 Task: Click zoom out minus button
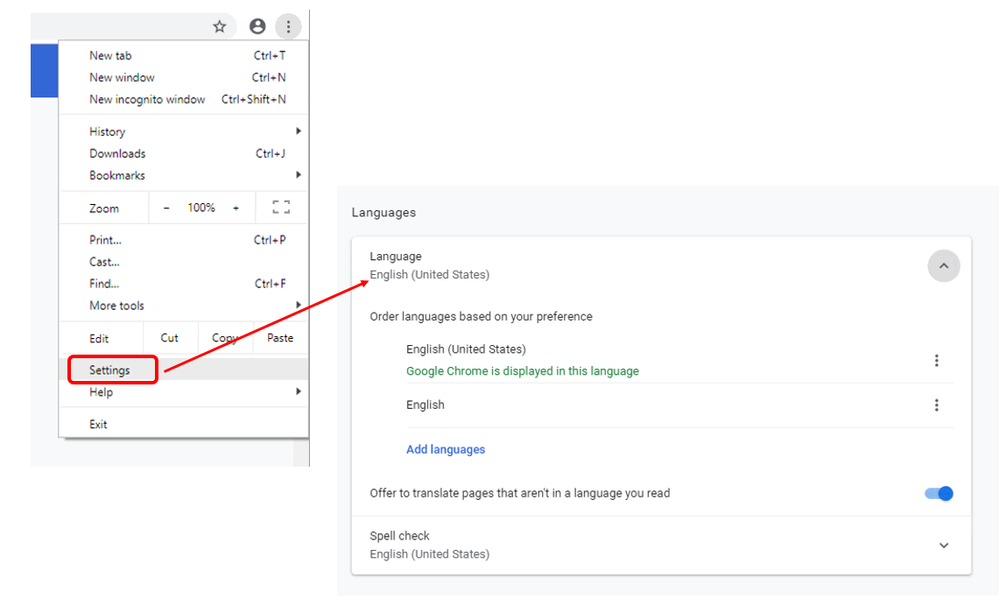click(x=166, y=208)
